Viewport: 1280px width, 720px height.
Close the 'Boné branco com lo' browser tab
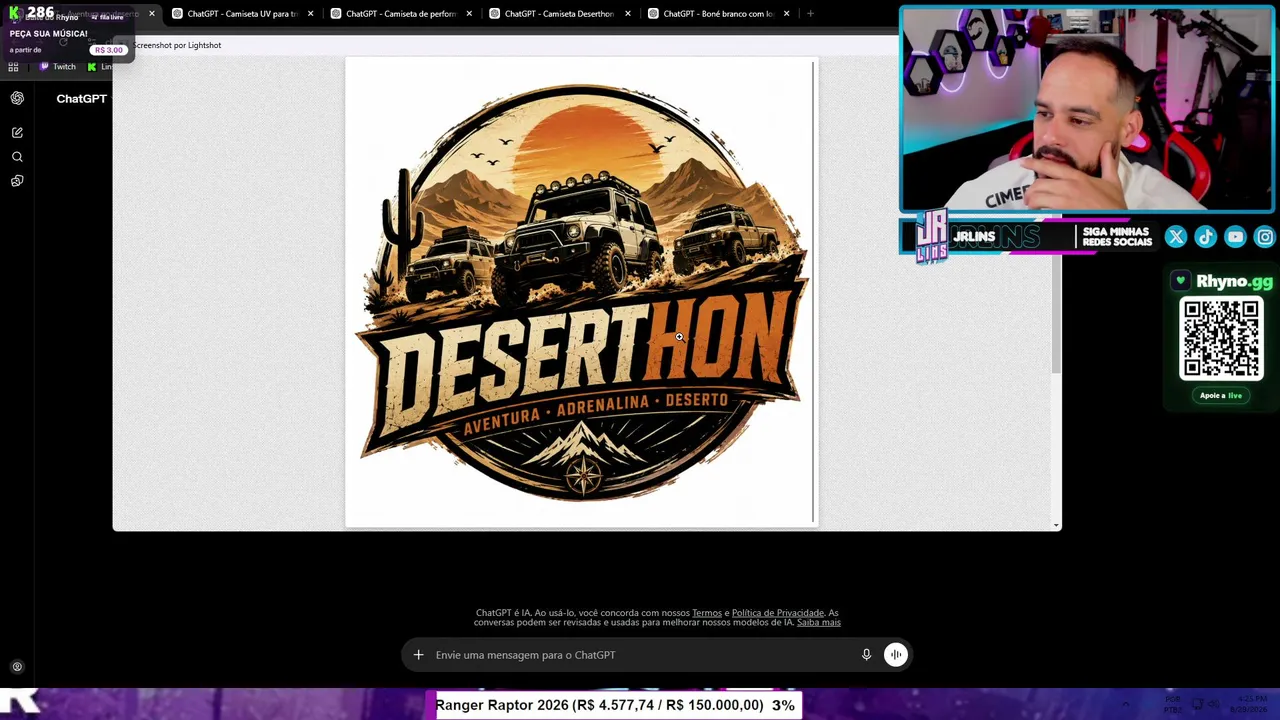click(786, 14)
